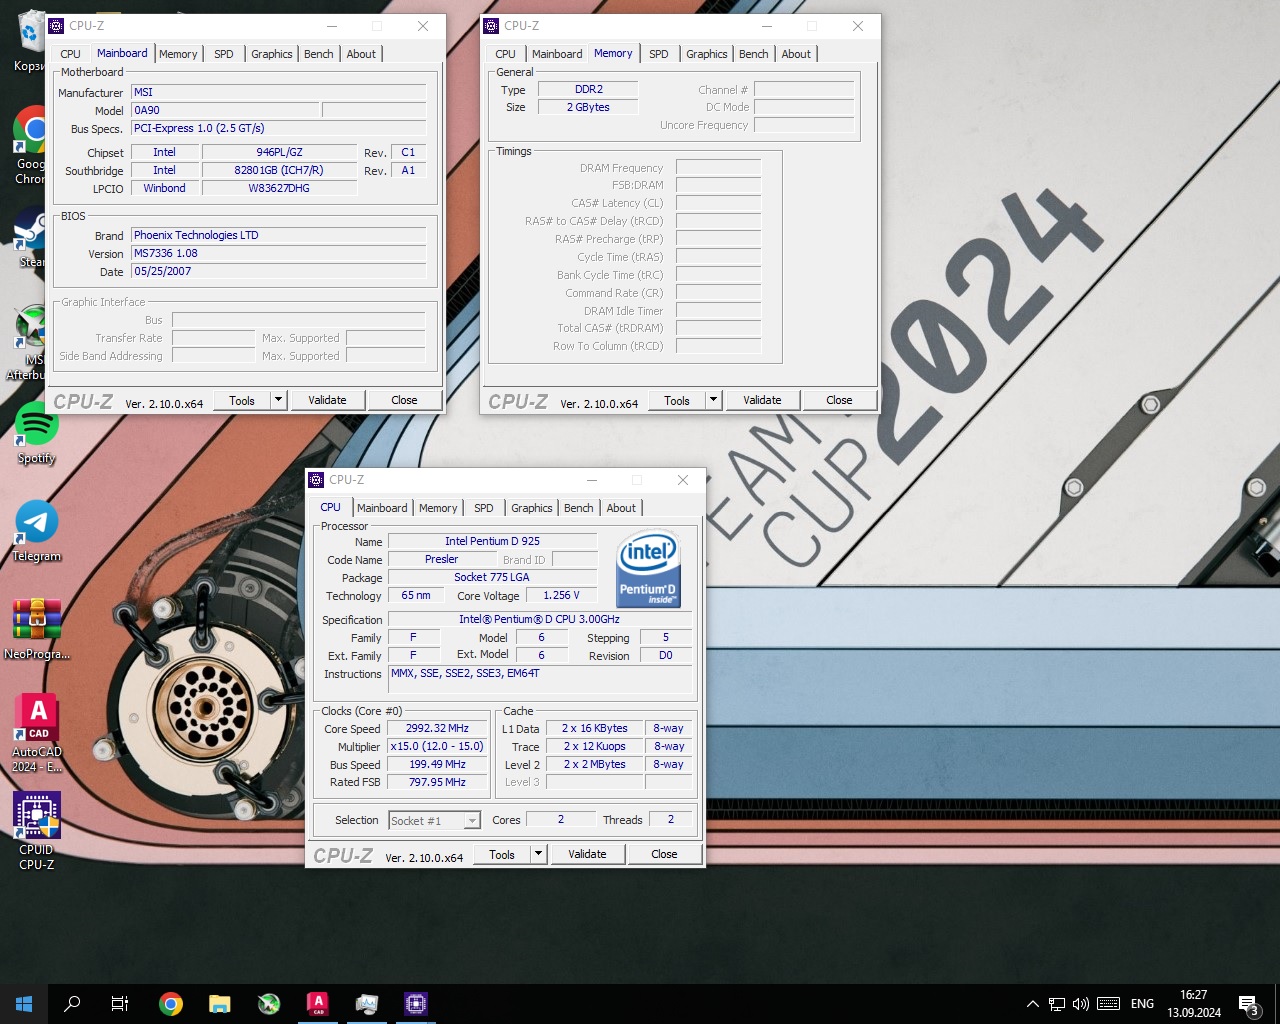The image size is (1280, 1024).
Task: Click the BIOS date 05/25/2007 field
Action: (278, 271)
